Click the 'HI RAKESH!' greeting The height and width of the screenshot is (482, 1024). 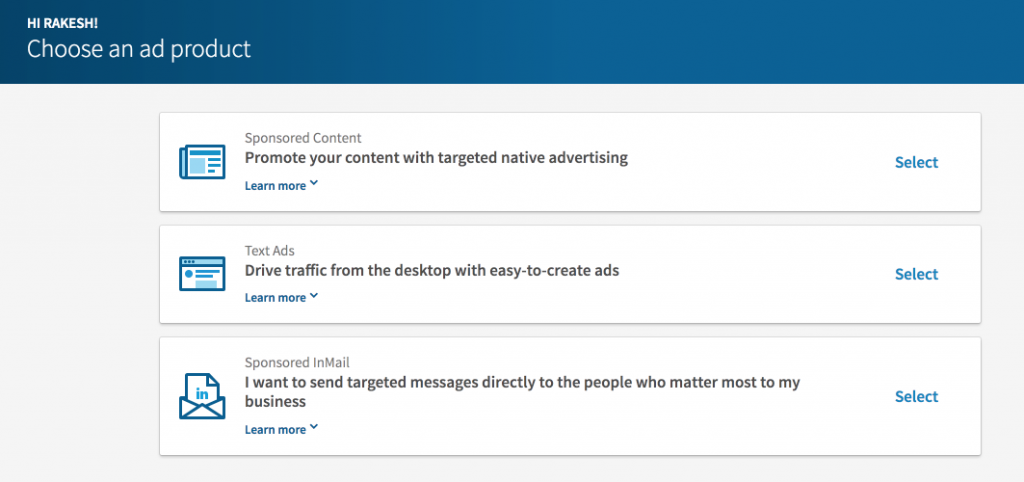pos(62,24)
